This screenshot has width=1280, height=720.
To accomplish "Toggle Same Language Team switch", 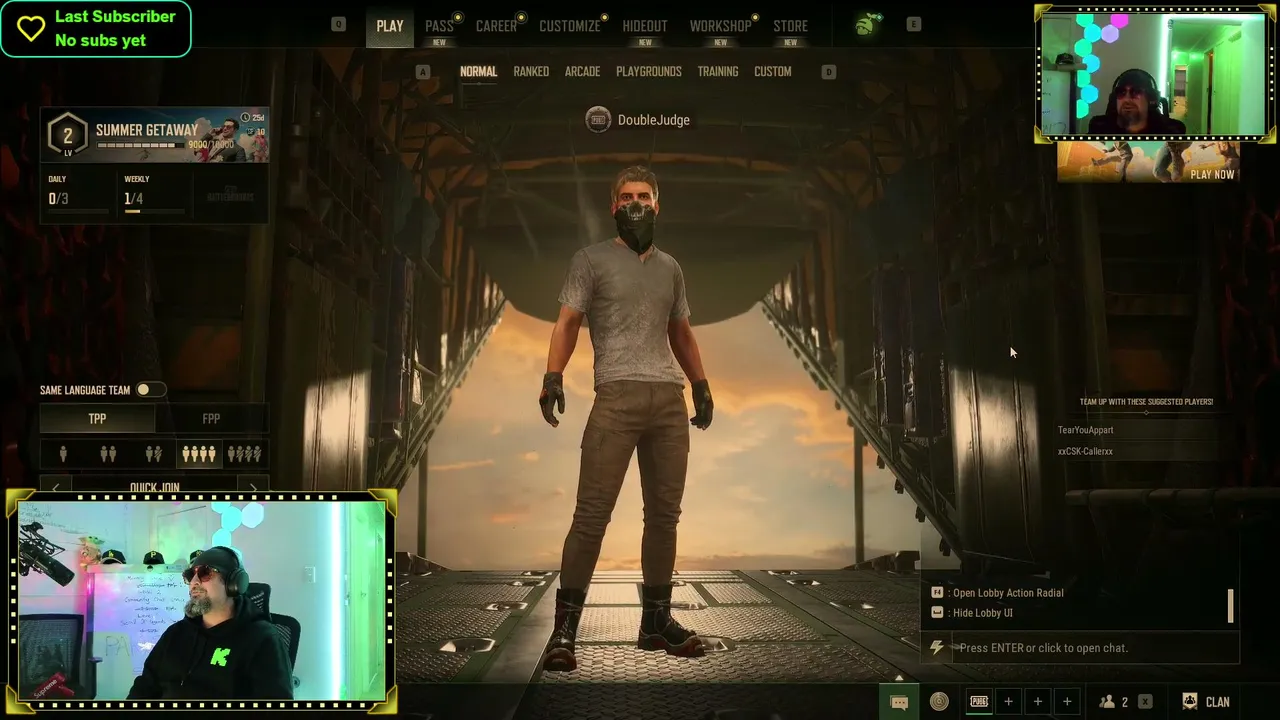I will pyautogui.click(x=150, y=390).
